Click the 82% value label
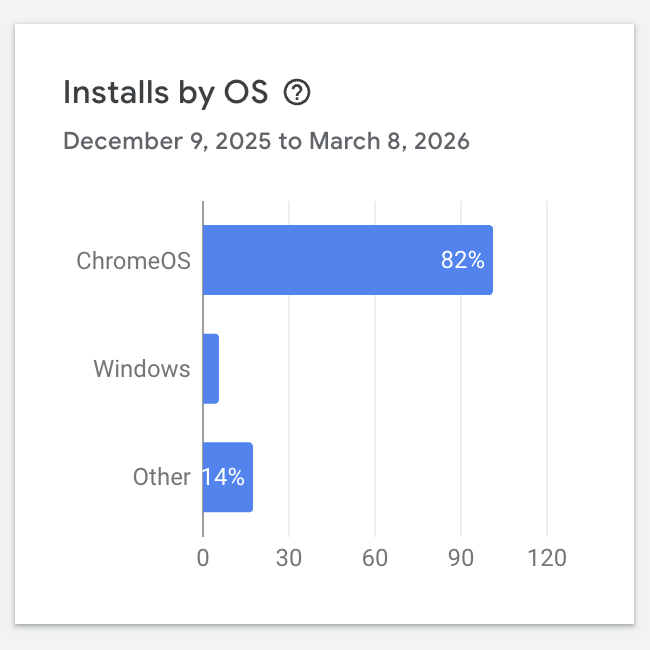 [x=463, y=261]
